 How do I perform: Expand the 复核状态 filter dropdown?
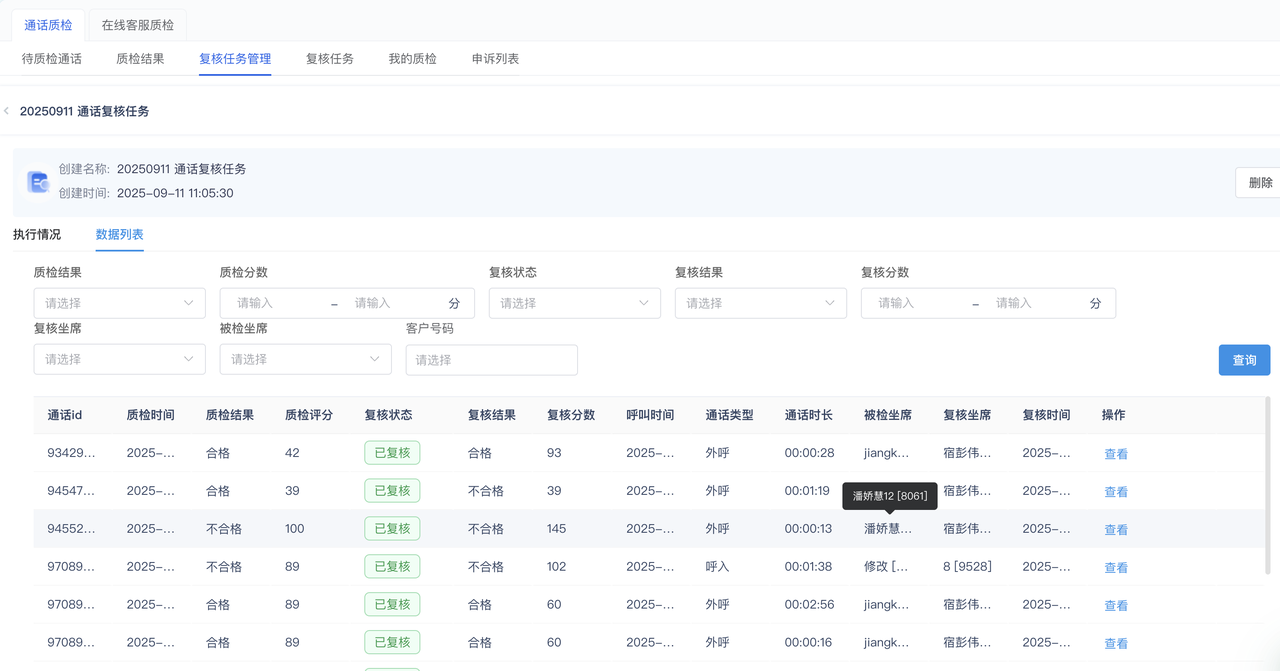coord(574,303)
